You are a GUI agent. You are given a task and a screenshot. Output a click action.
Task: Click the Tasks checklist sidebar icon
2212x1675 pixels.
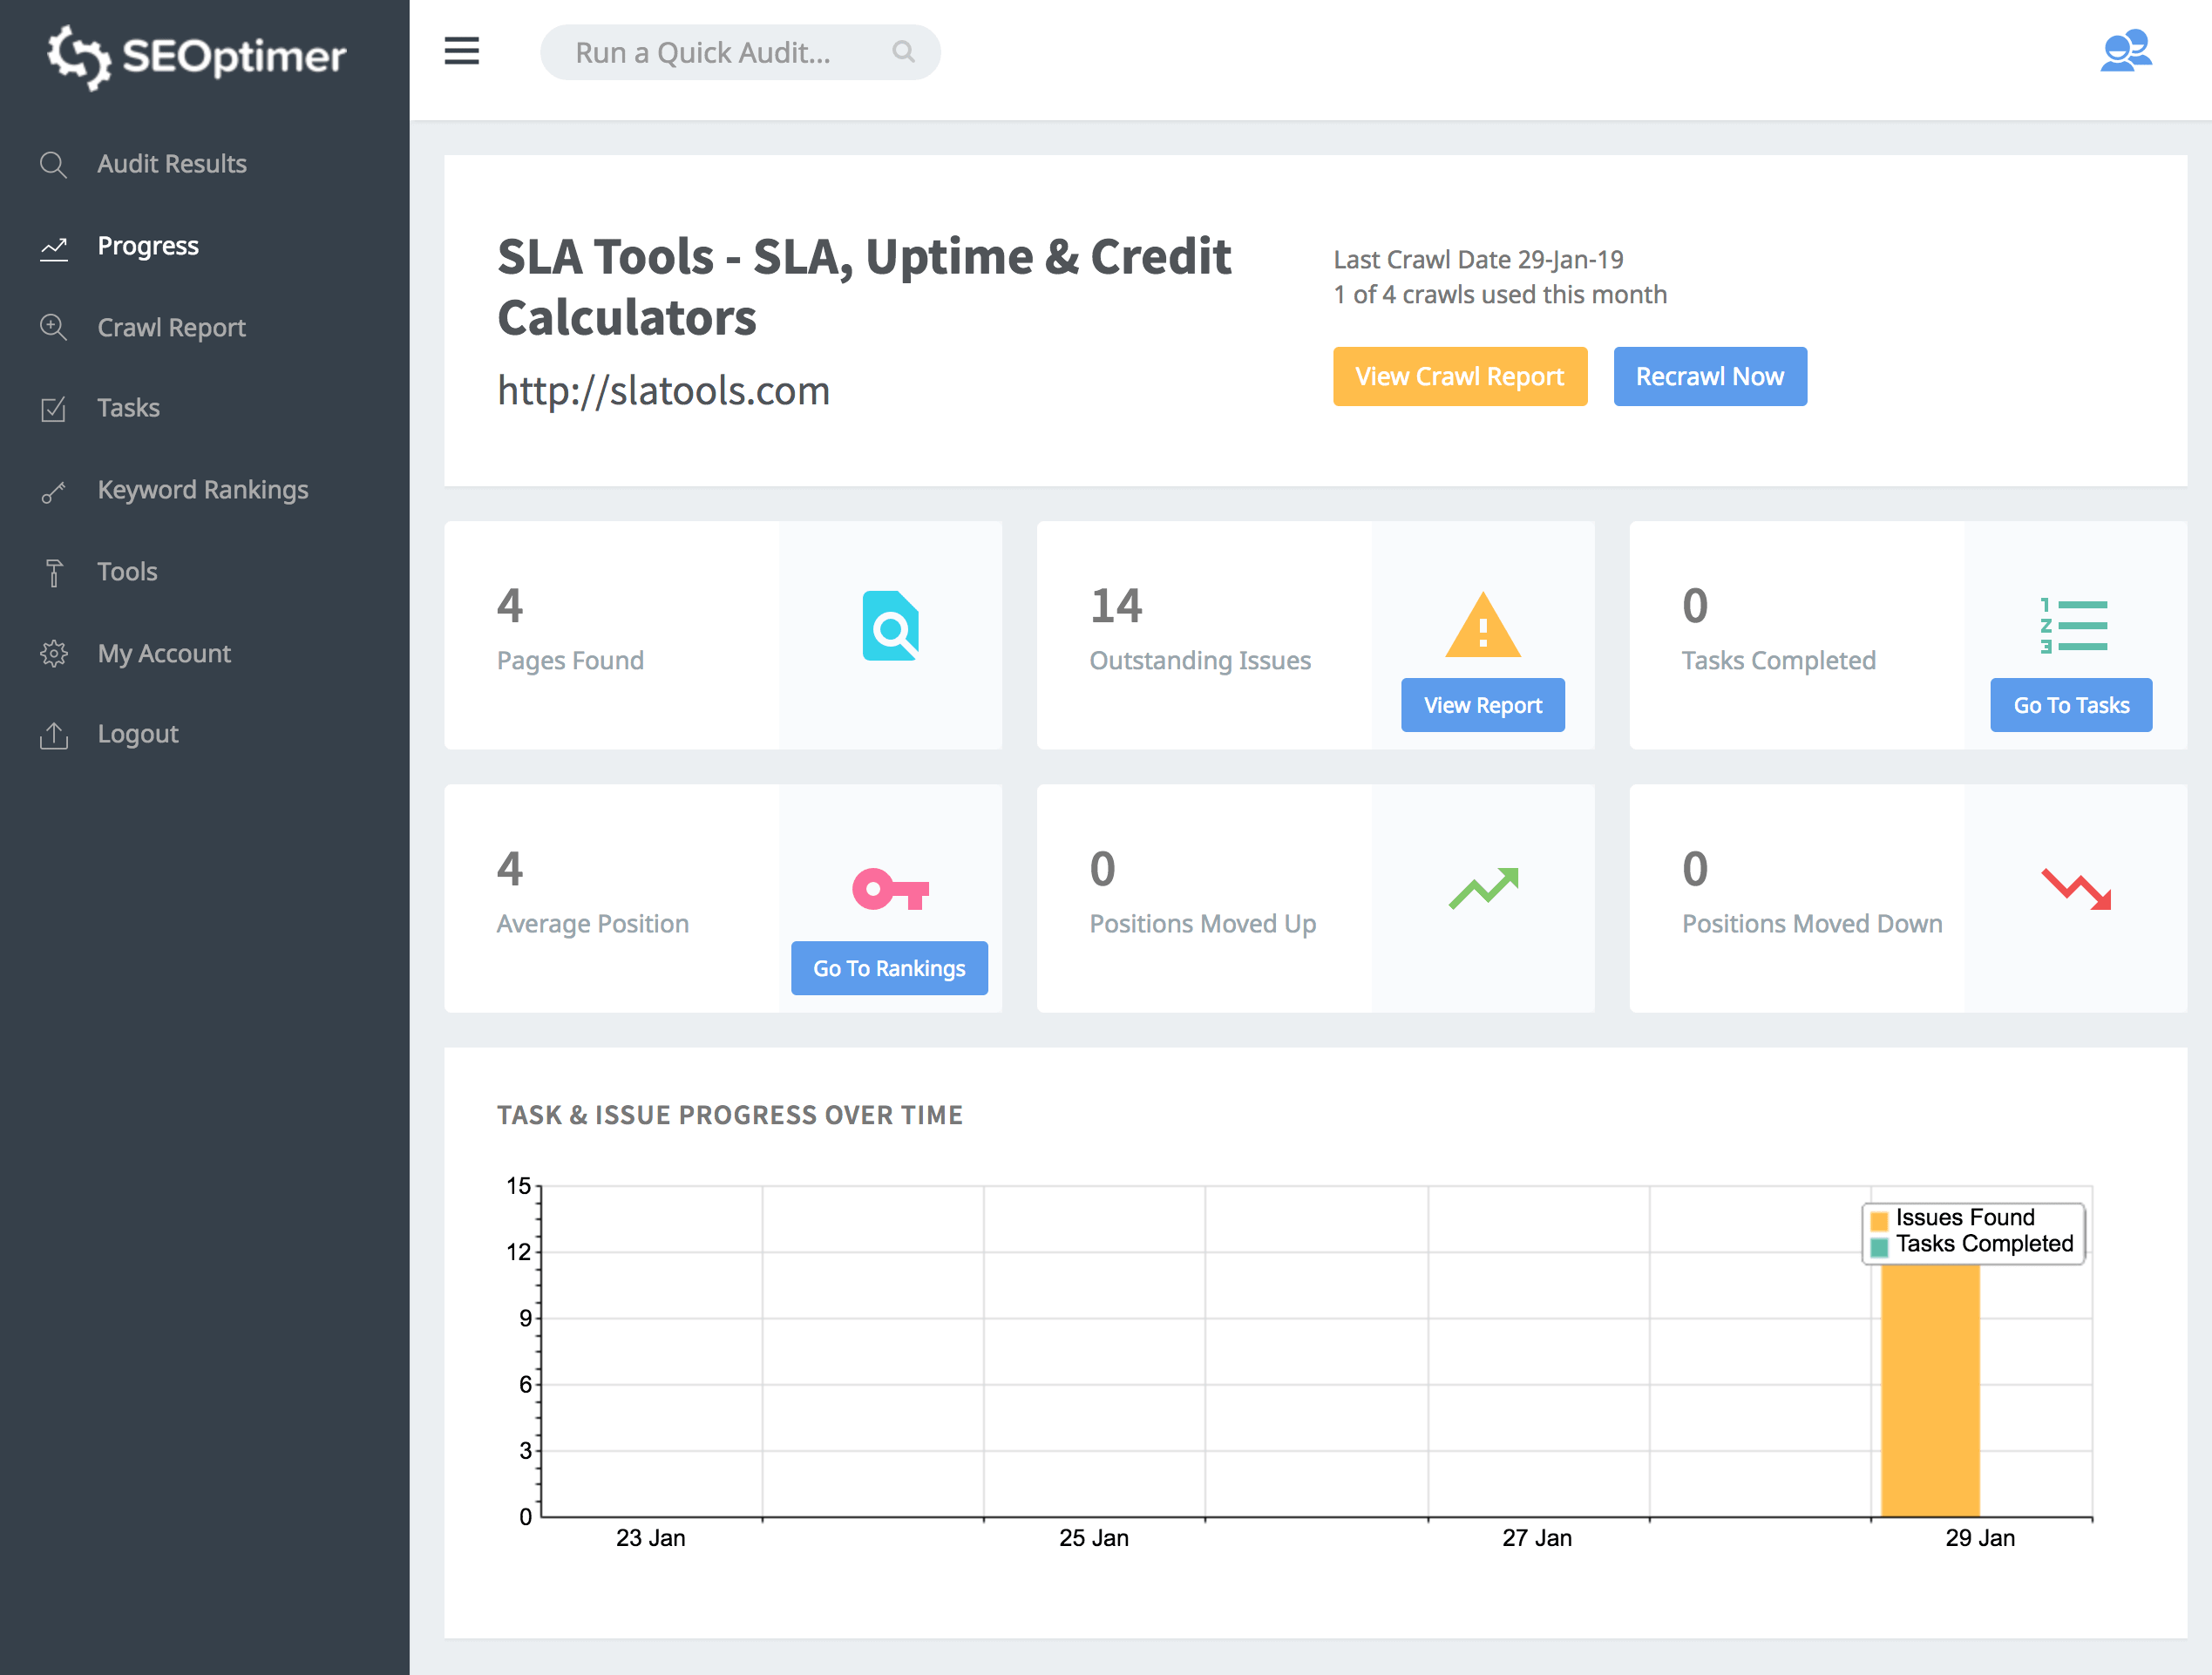click(x=53, y=408)
